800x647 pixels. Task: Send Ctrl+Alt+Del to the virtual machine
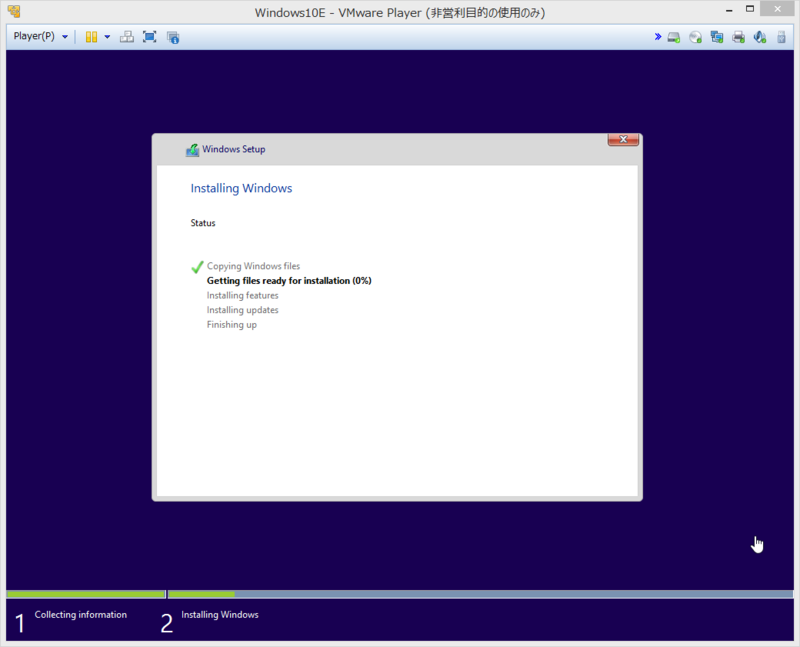click(127, 37)
